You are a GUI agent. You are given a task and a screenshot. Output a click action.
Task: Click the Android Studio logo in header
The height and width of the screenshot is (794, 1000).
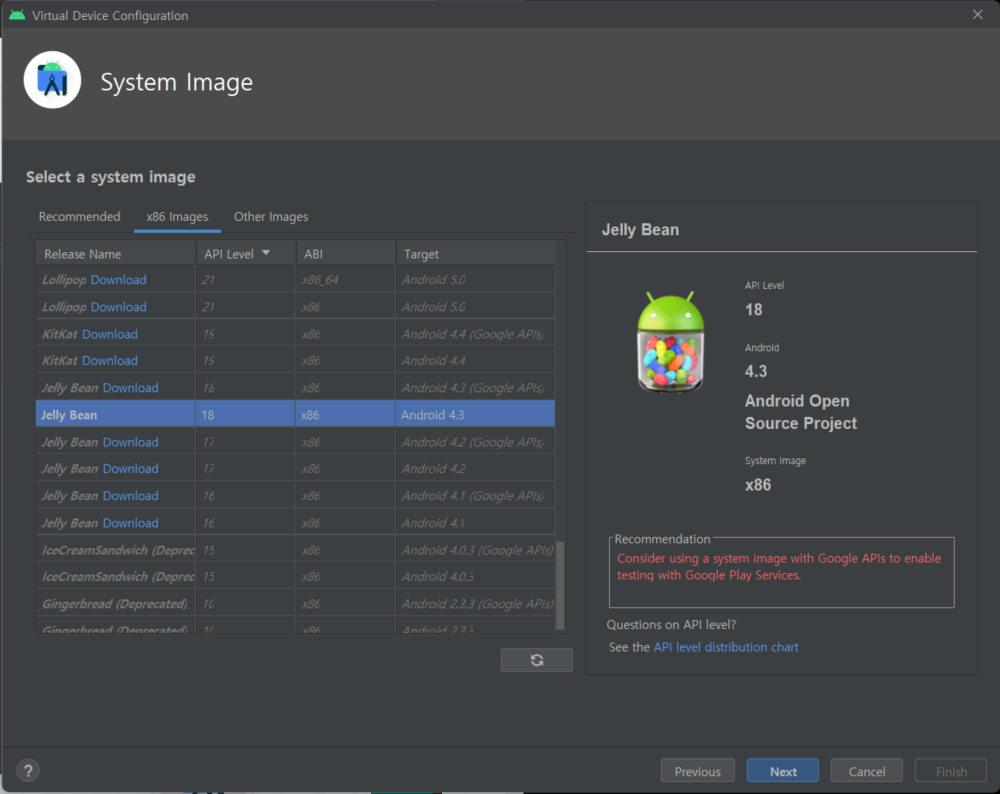(x=52, y=80)
